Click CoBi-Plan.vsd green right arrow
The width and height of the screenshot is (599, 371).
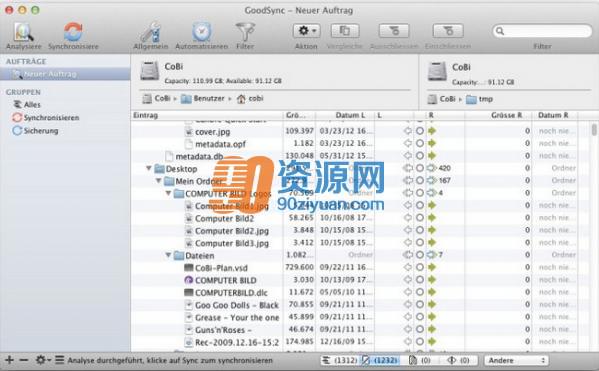(x=432, y=267)
